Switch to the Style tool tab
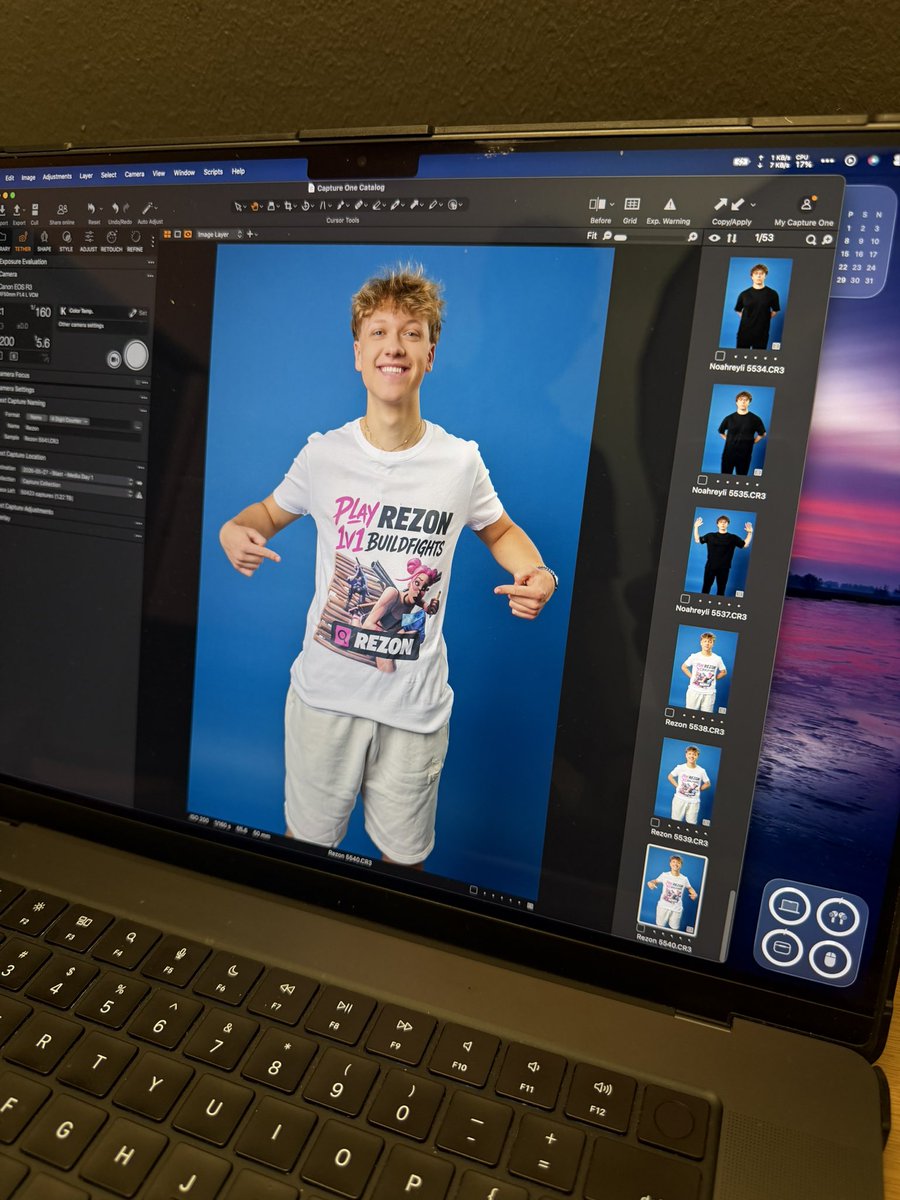 (66, 241)
